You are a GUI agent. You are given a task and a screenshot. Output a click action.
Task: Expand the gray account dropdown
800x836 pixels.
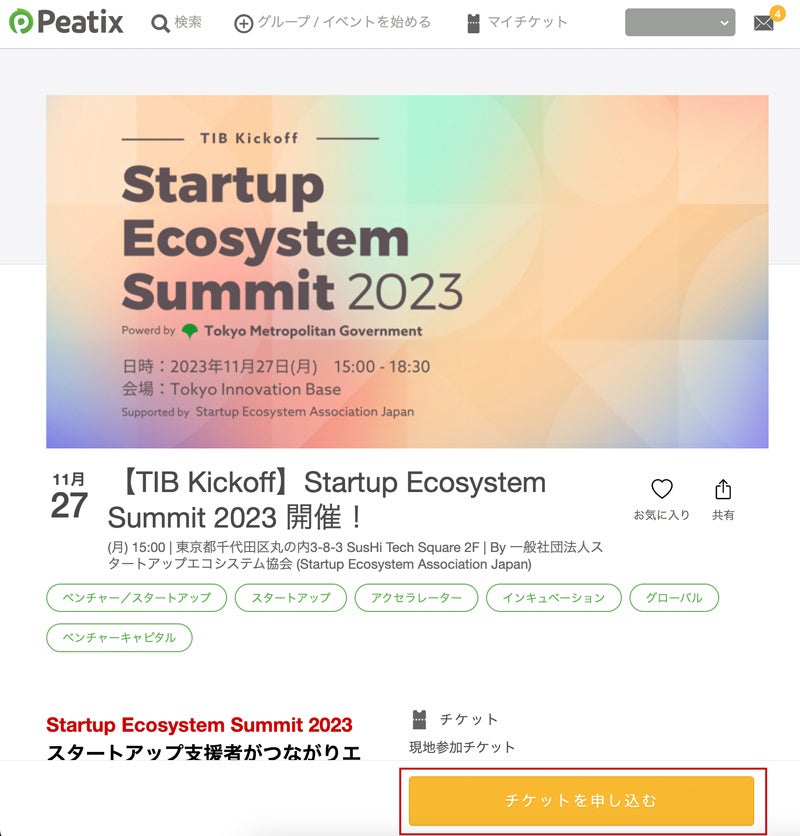(679, 22)
